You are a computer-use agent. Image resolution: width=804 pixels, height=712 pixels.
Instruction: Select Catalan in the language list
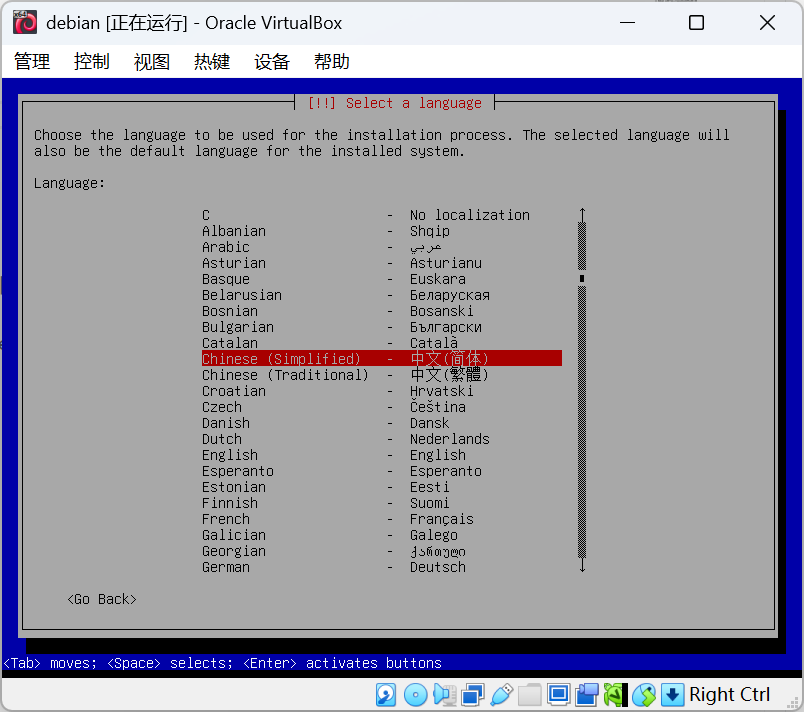point(382,343)
